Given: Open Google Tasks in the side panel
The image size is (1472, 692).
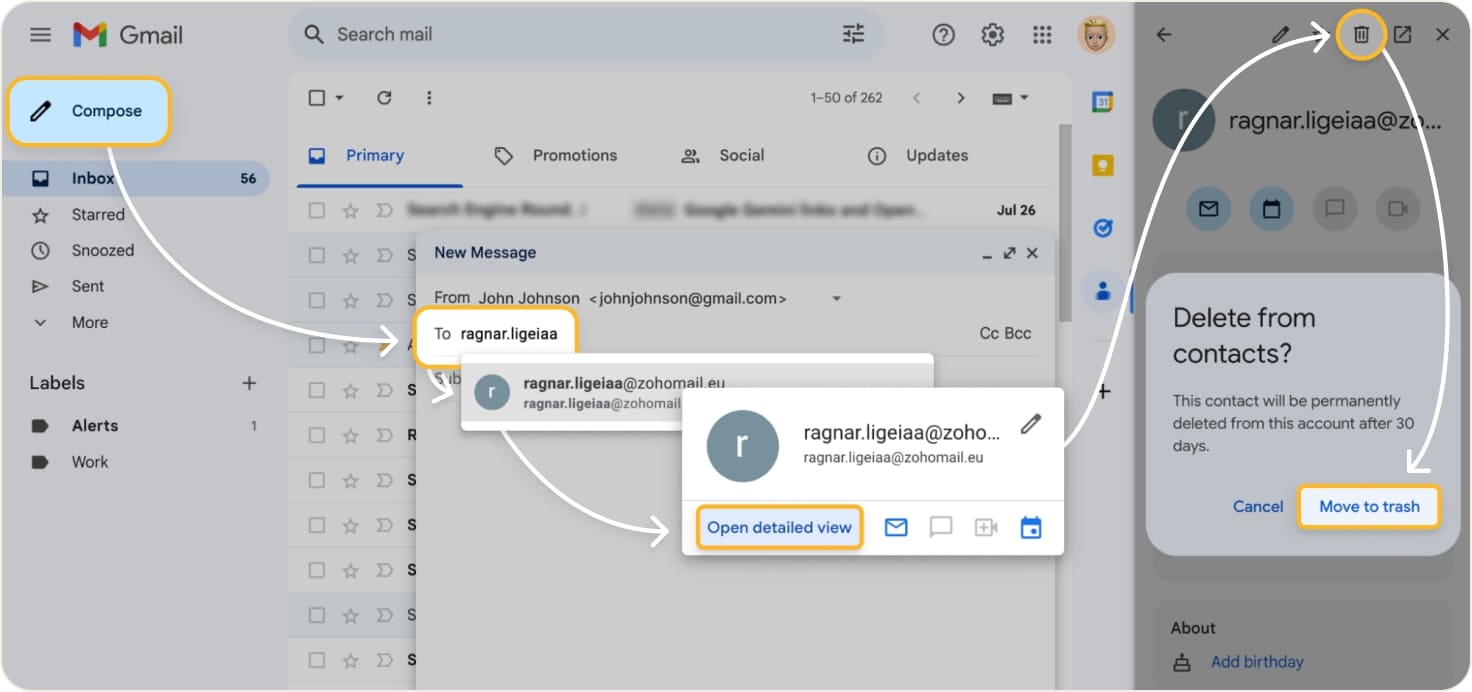Looking at the screenshot, I should 1101,228.
